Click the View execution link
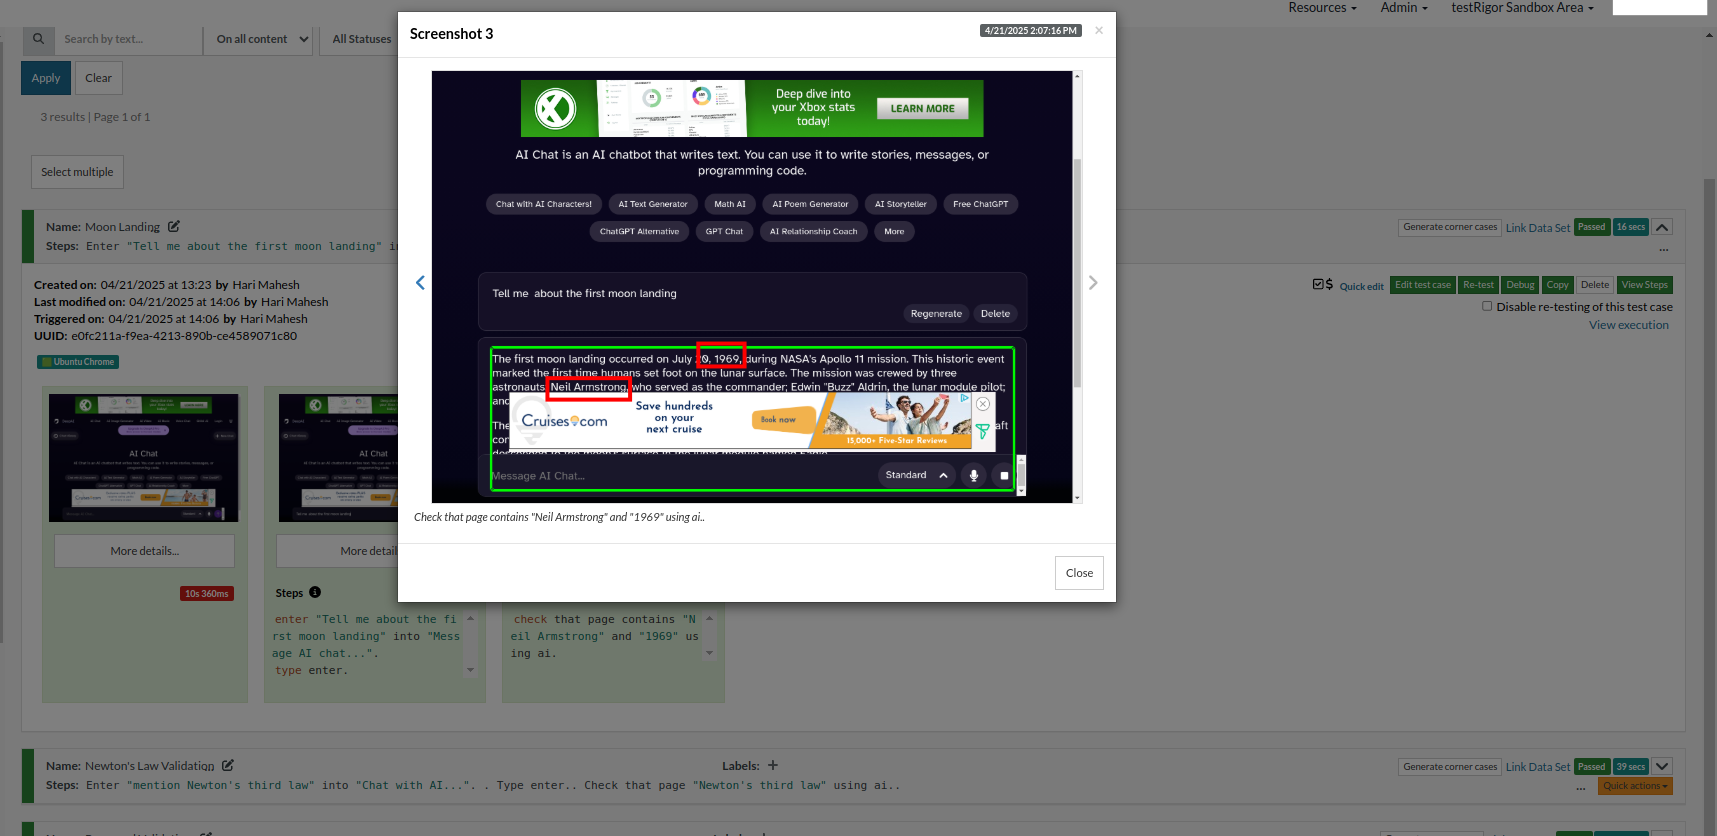This screenshot has width=1717, height=836. [x=1628, y=325]
